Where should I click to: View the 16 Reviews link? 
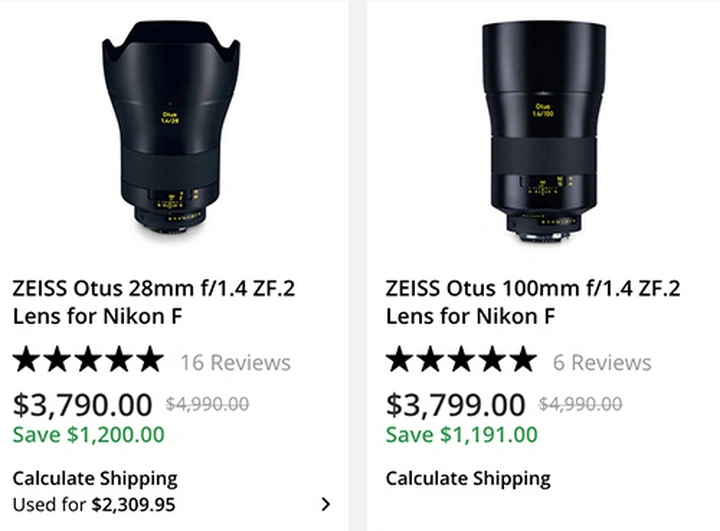235,362
